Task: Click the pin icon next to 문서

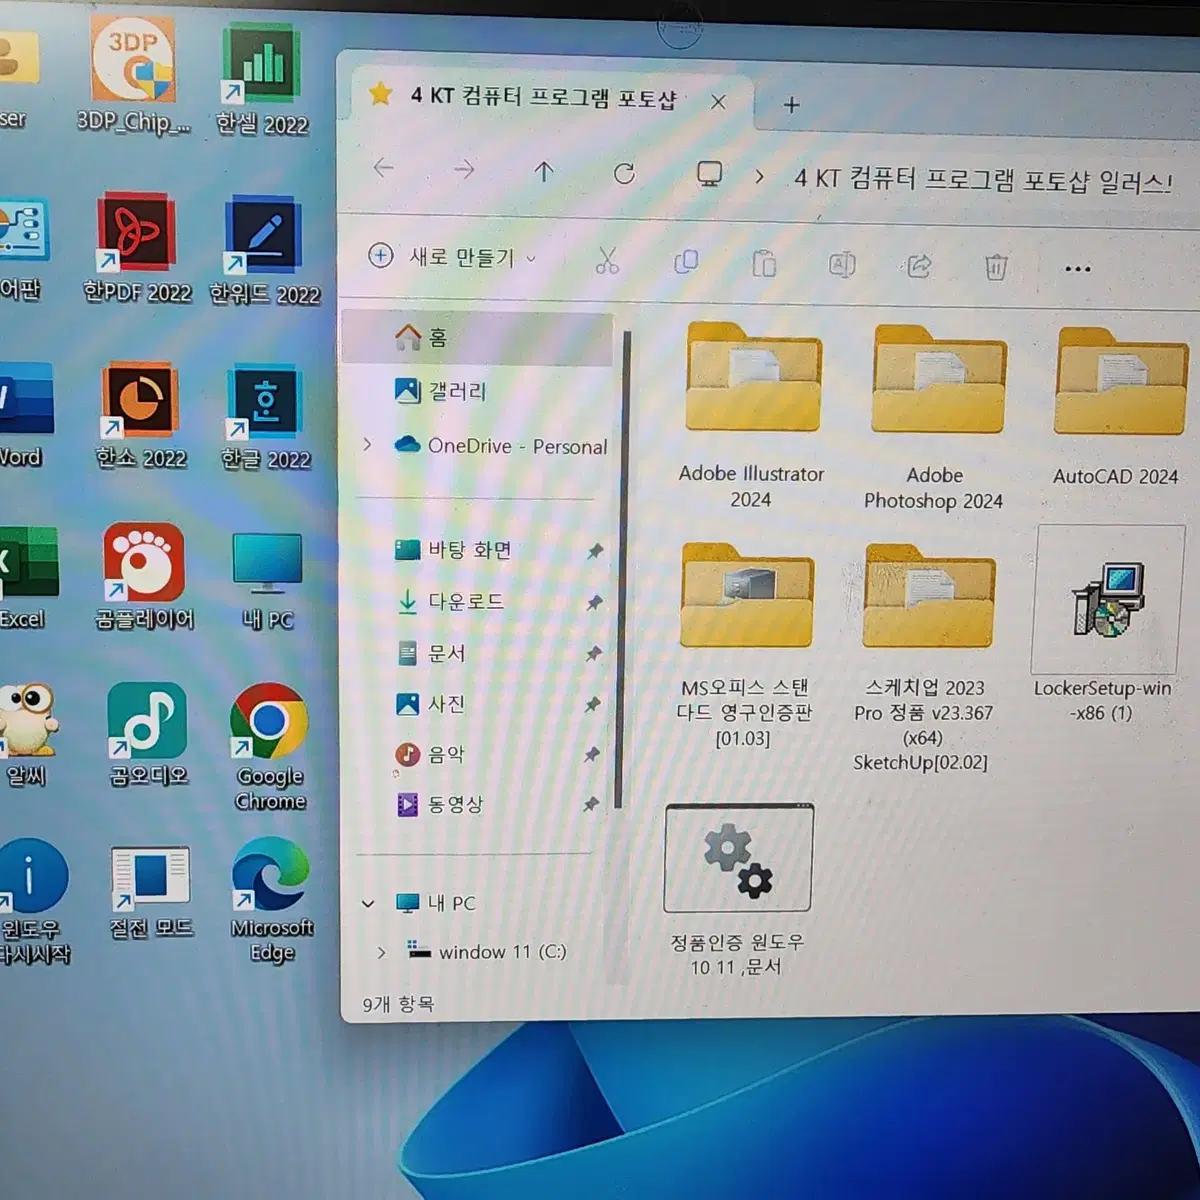Action: point(593,654)
